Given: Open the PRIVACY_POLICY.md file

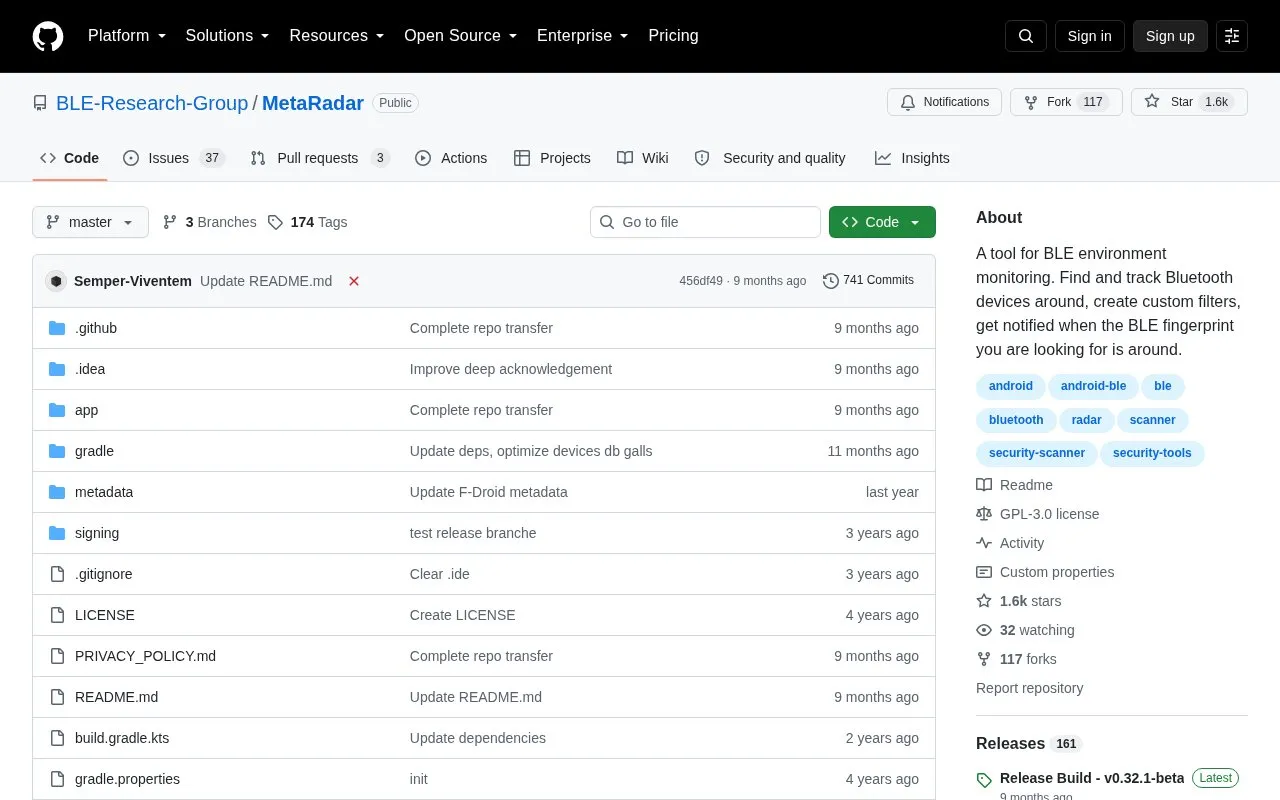Looking at the screenshot, I should [x=145, y=656].
